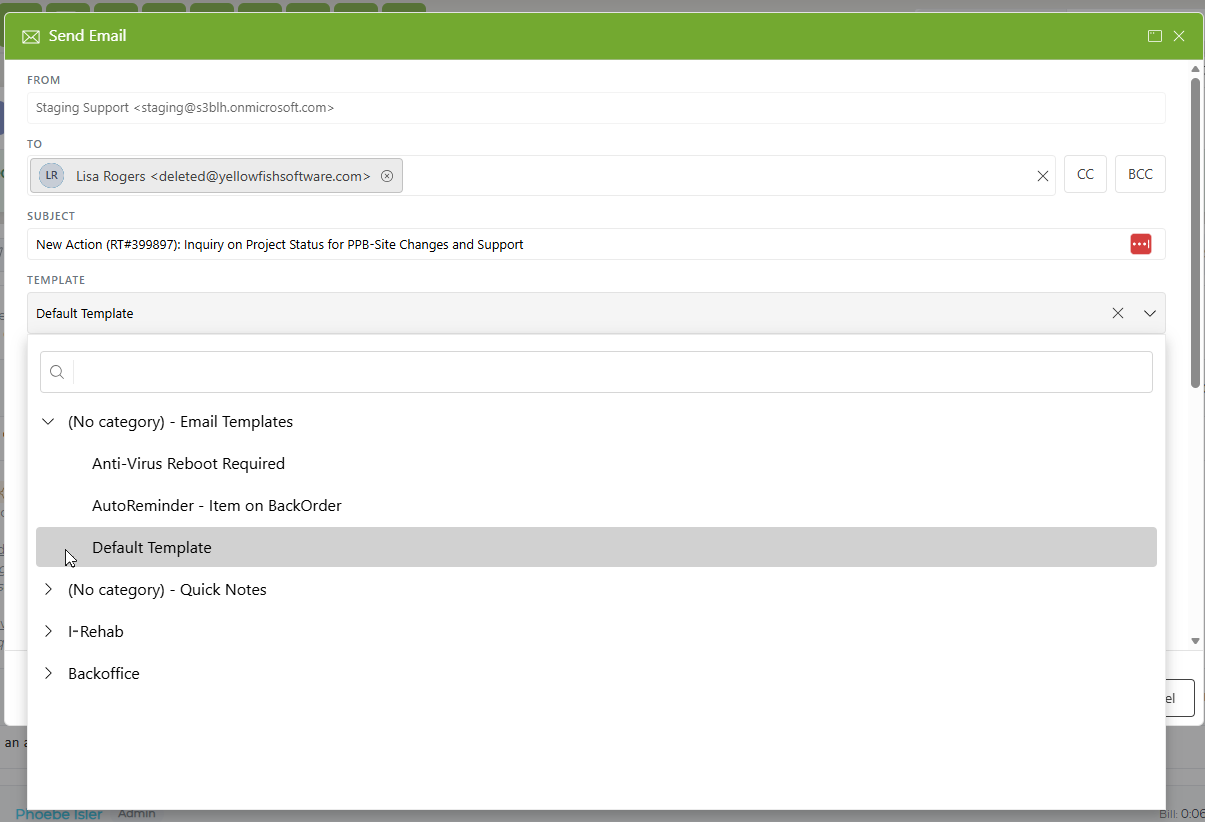Expand the I-Rehab category

tap(47, 632)
